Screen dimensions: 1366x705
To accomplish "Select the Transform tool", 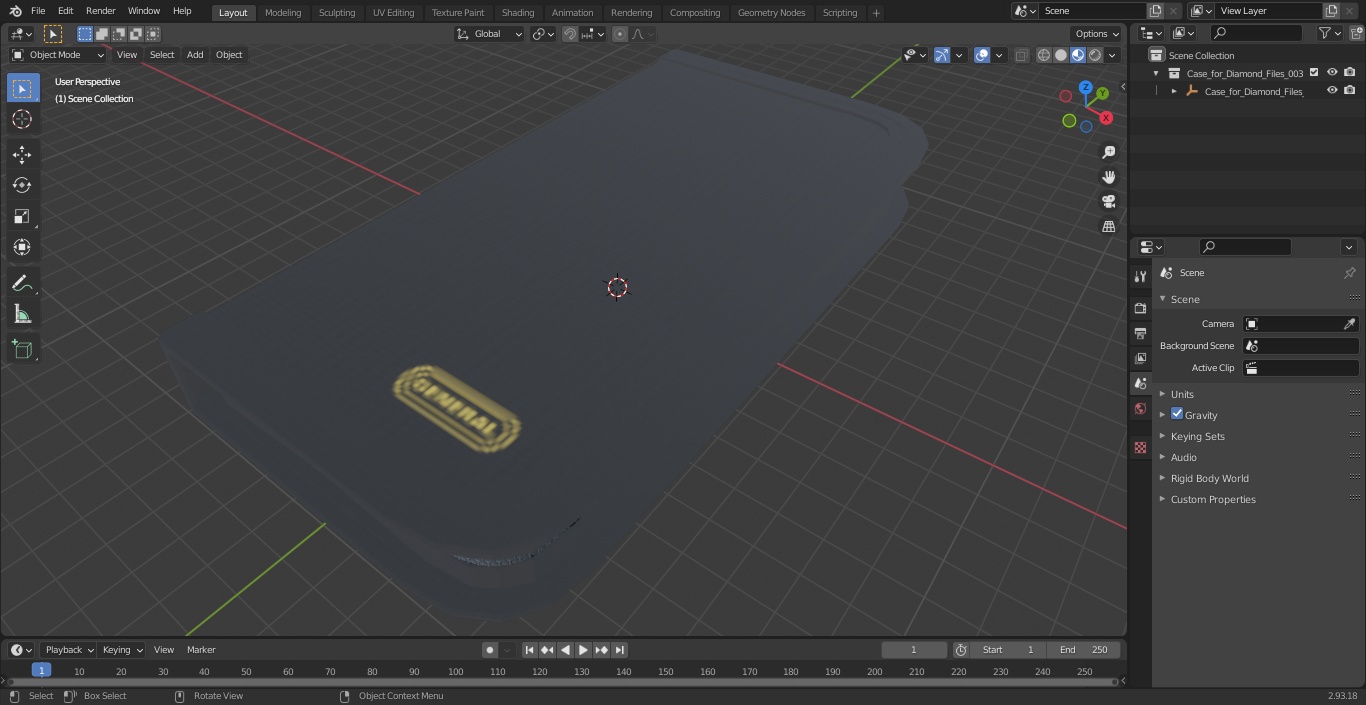I will point(23,248).
